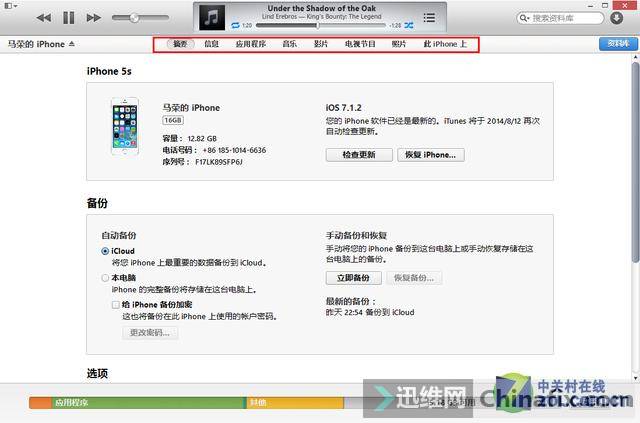Select the 此 iPhone 上 tab
The image size is (640, 423).
coord(445,44)
